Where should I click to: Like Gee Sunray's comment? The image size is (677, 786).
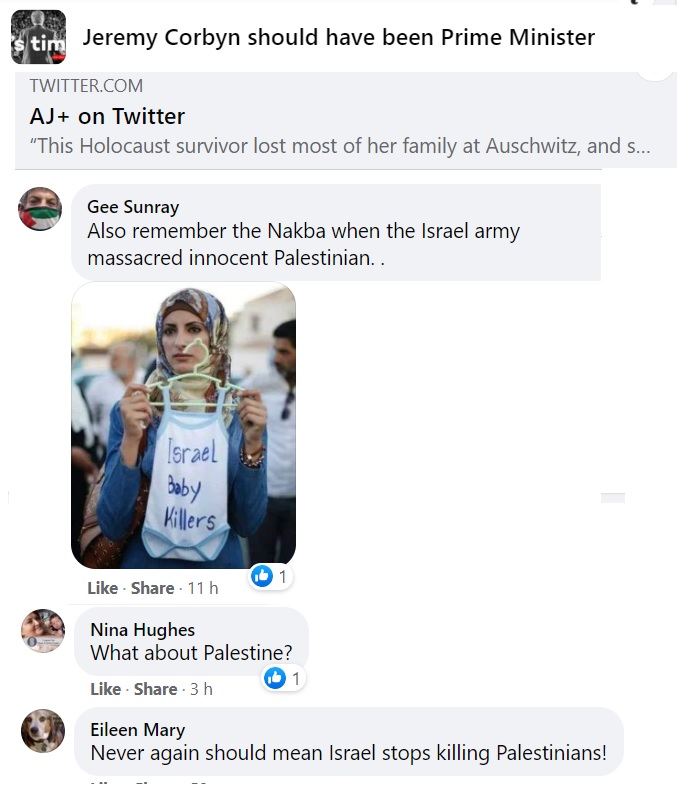[x=102, y=588]
